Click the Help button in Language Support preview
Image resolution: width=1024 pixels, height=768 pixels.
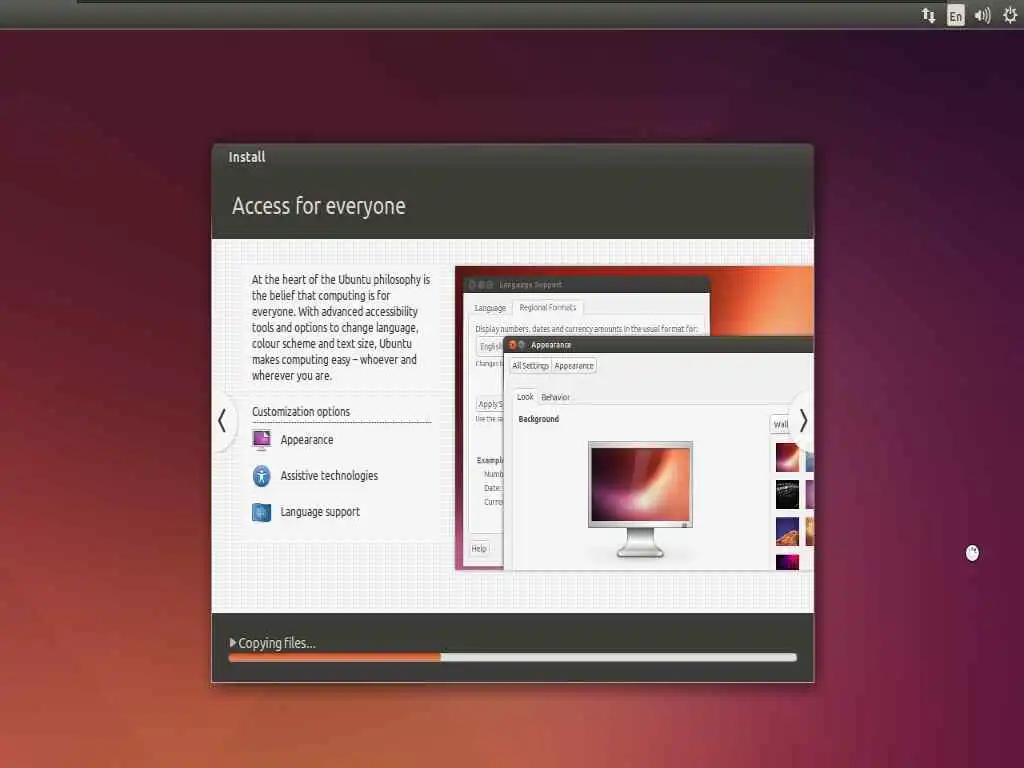[x=479, y=549]
